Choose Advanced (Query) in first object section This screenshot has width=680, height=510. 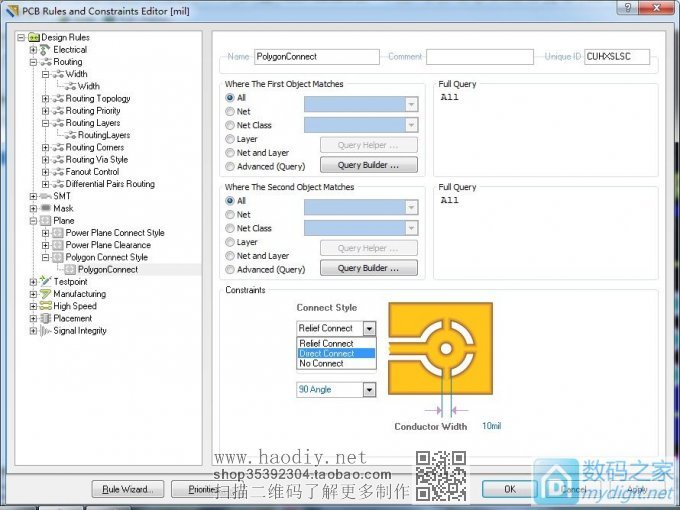pyautogui.click(x=231, y=166)
